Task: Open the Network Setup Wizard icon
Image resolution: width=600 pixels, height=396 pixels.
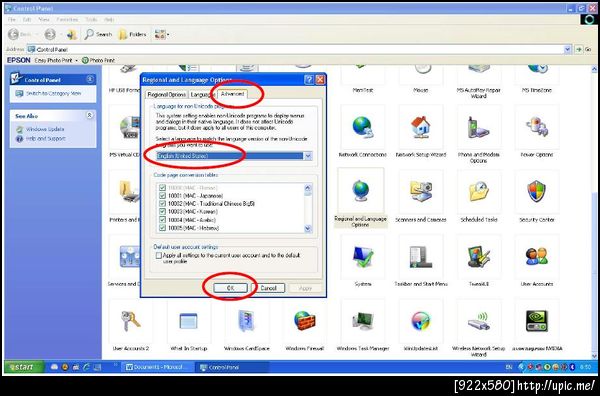Action: coord(420,127)
